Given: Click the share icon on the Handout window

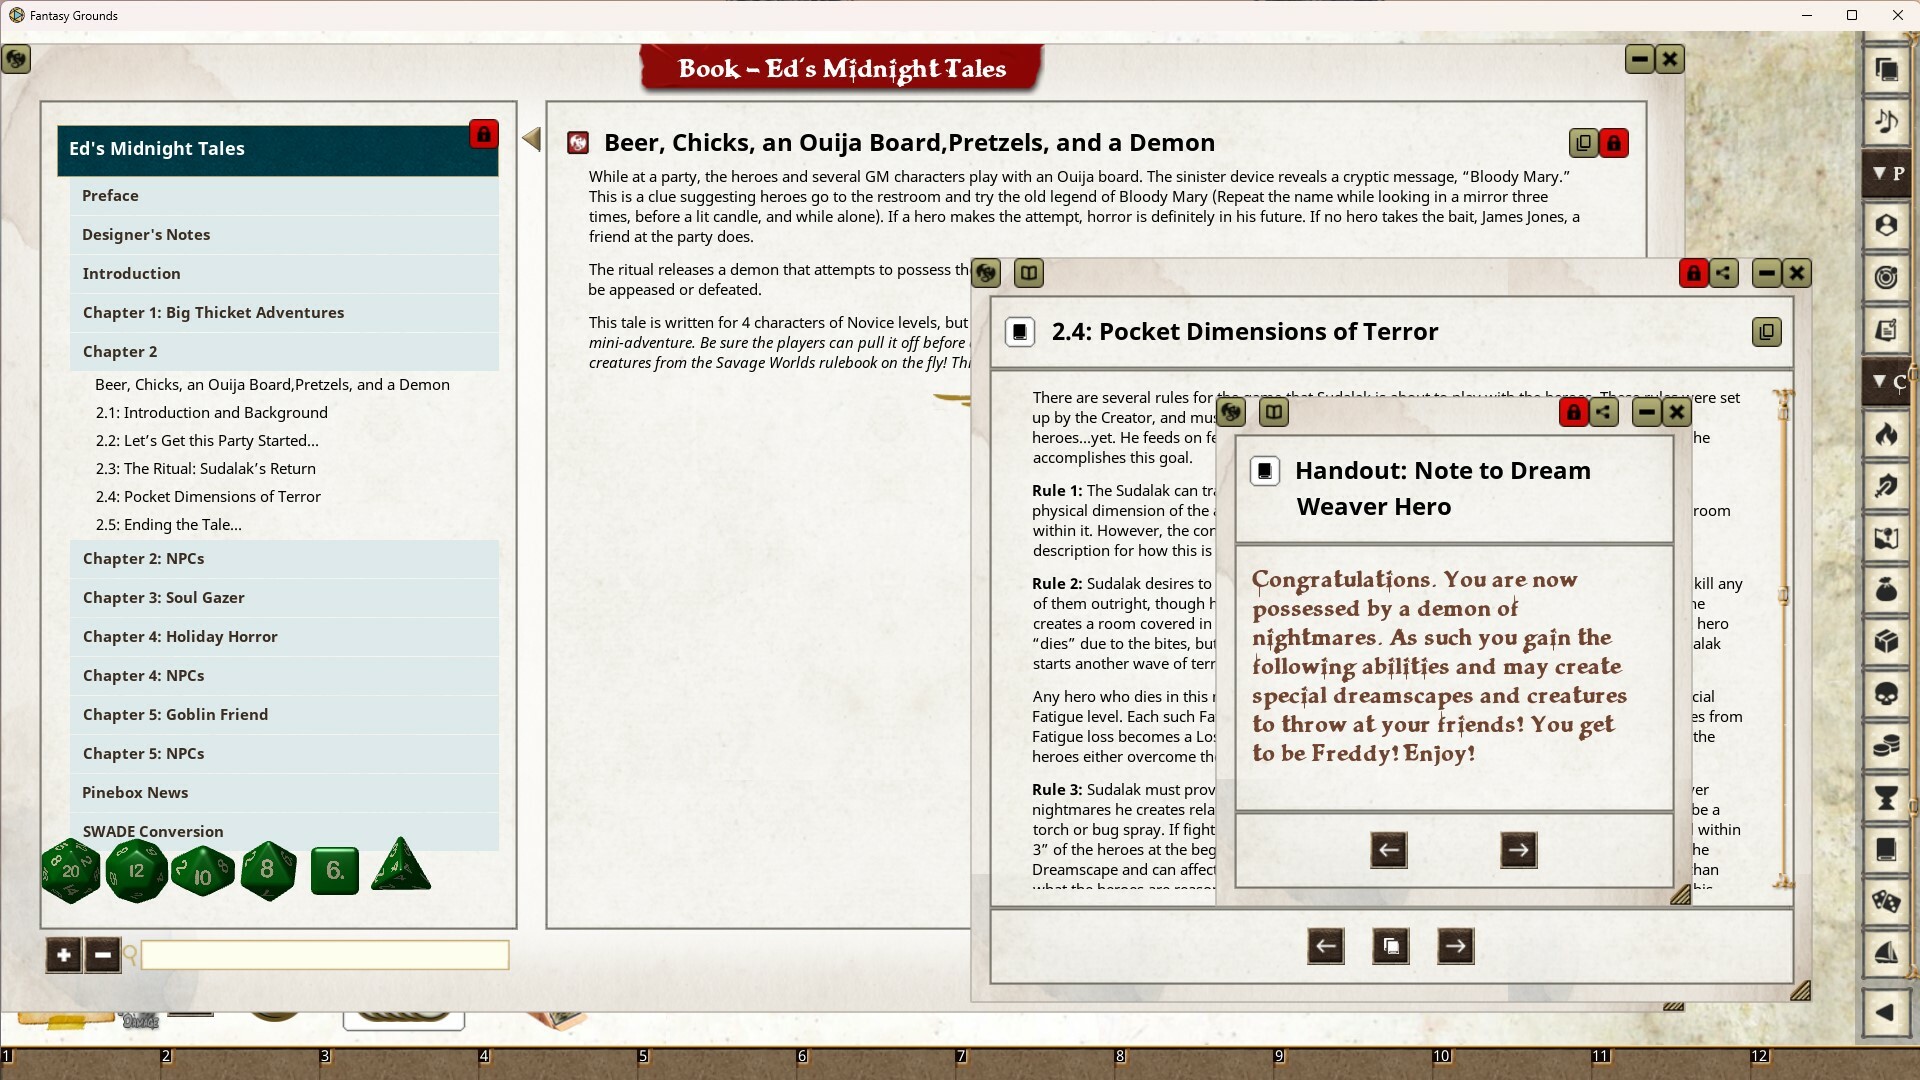Looking at the screenshot, I should [1603, 411].
